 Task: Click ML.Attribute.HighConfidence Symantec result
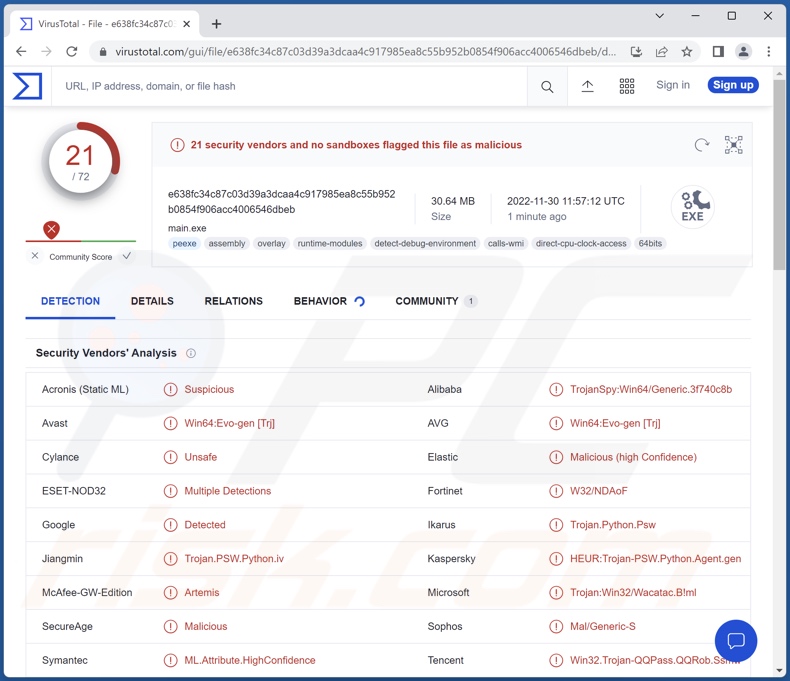coord(250,660)
